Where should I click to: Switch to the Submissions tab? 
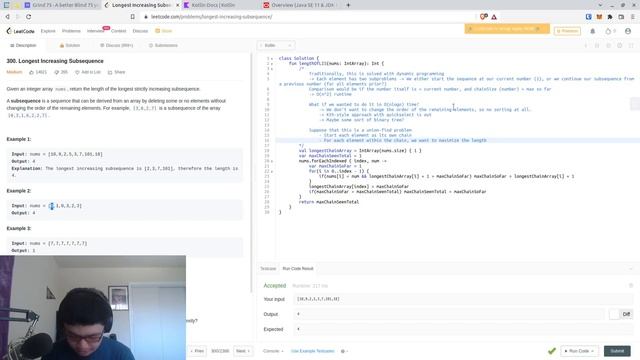click(x=163, y=45)
